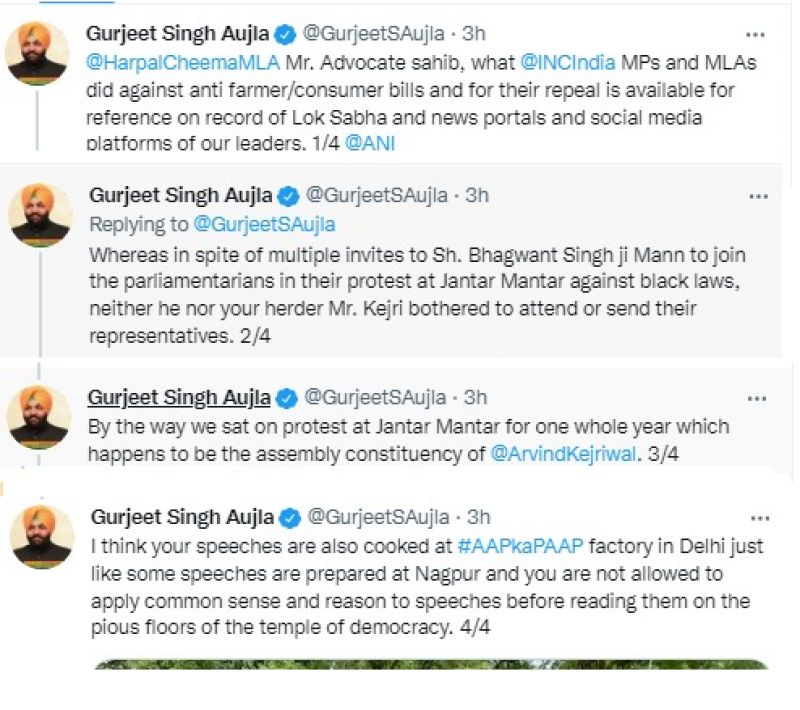This screenshot has width=800, height=710.
Task: Visit the @ArvindKejriwal profile mention
Action: point(563,454)
